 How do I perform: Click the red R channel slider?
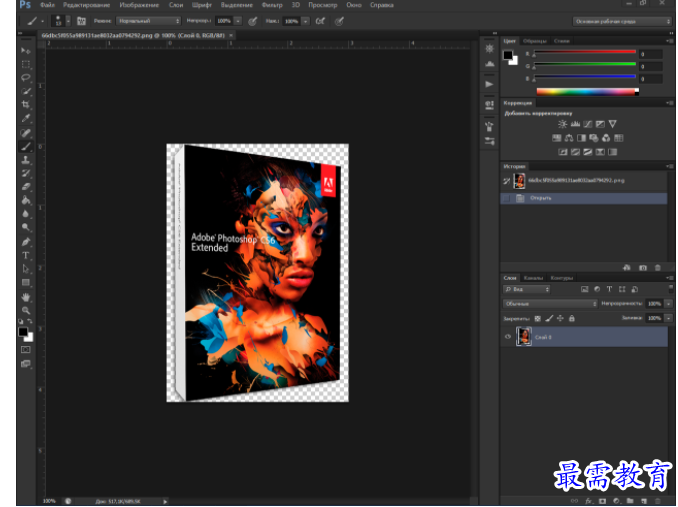click(x=585, y=54)
